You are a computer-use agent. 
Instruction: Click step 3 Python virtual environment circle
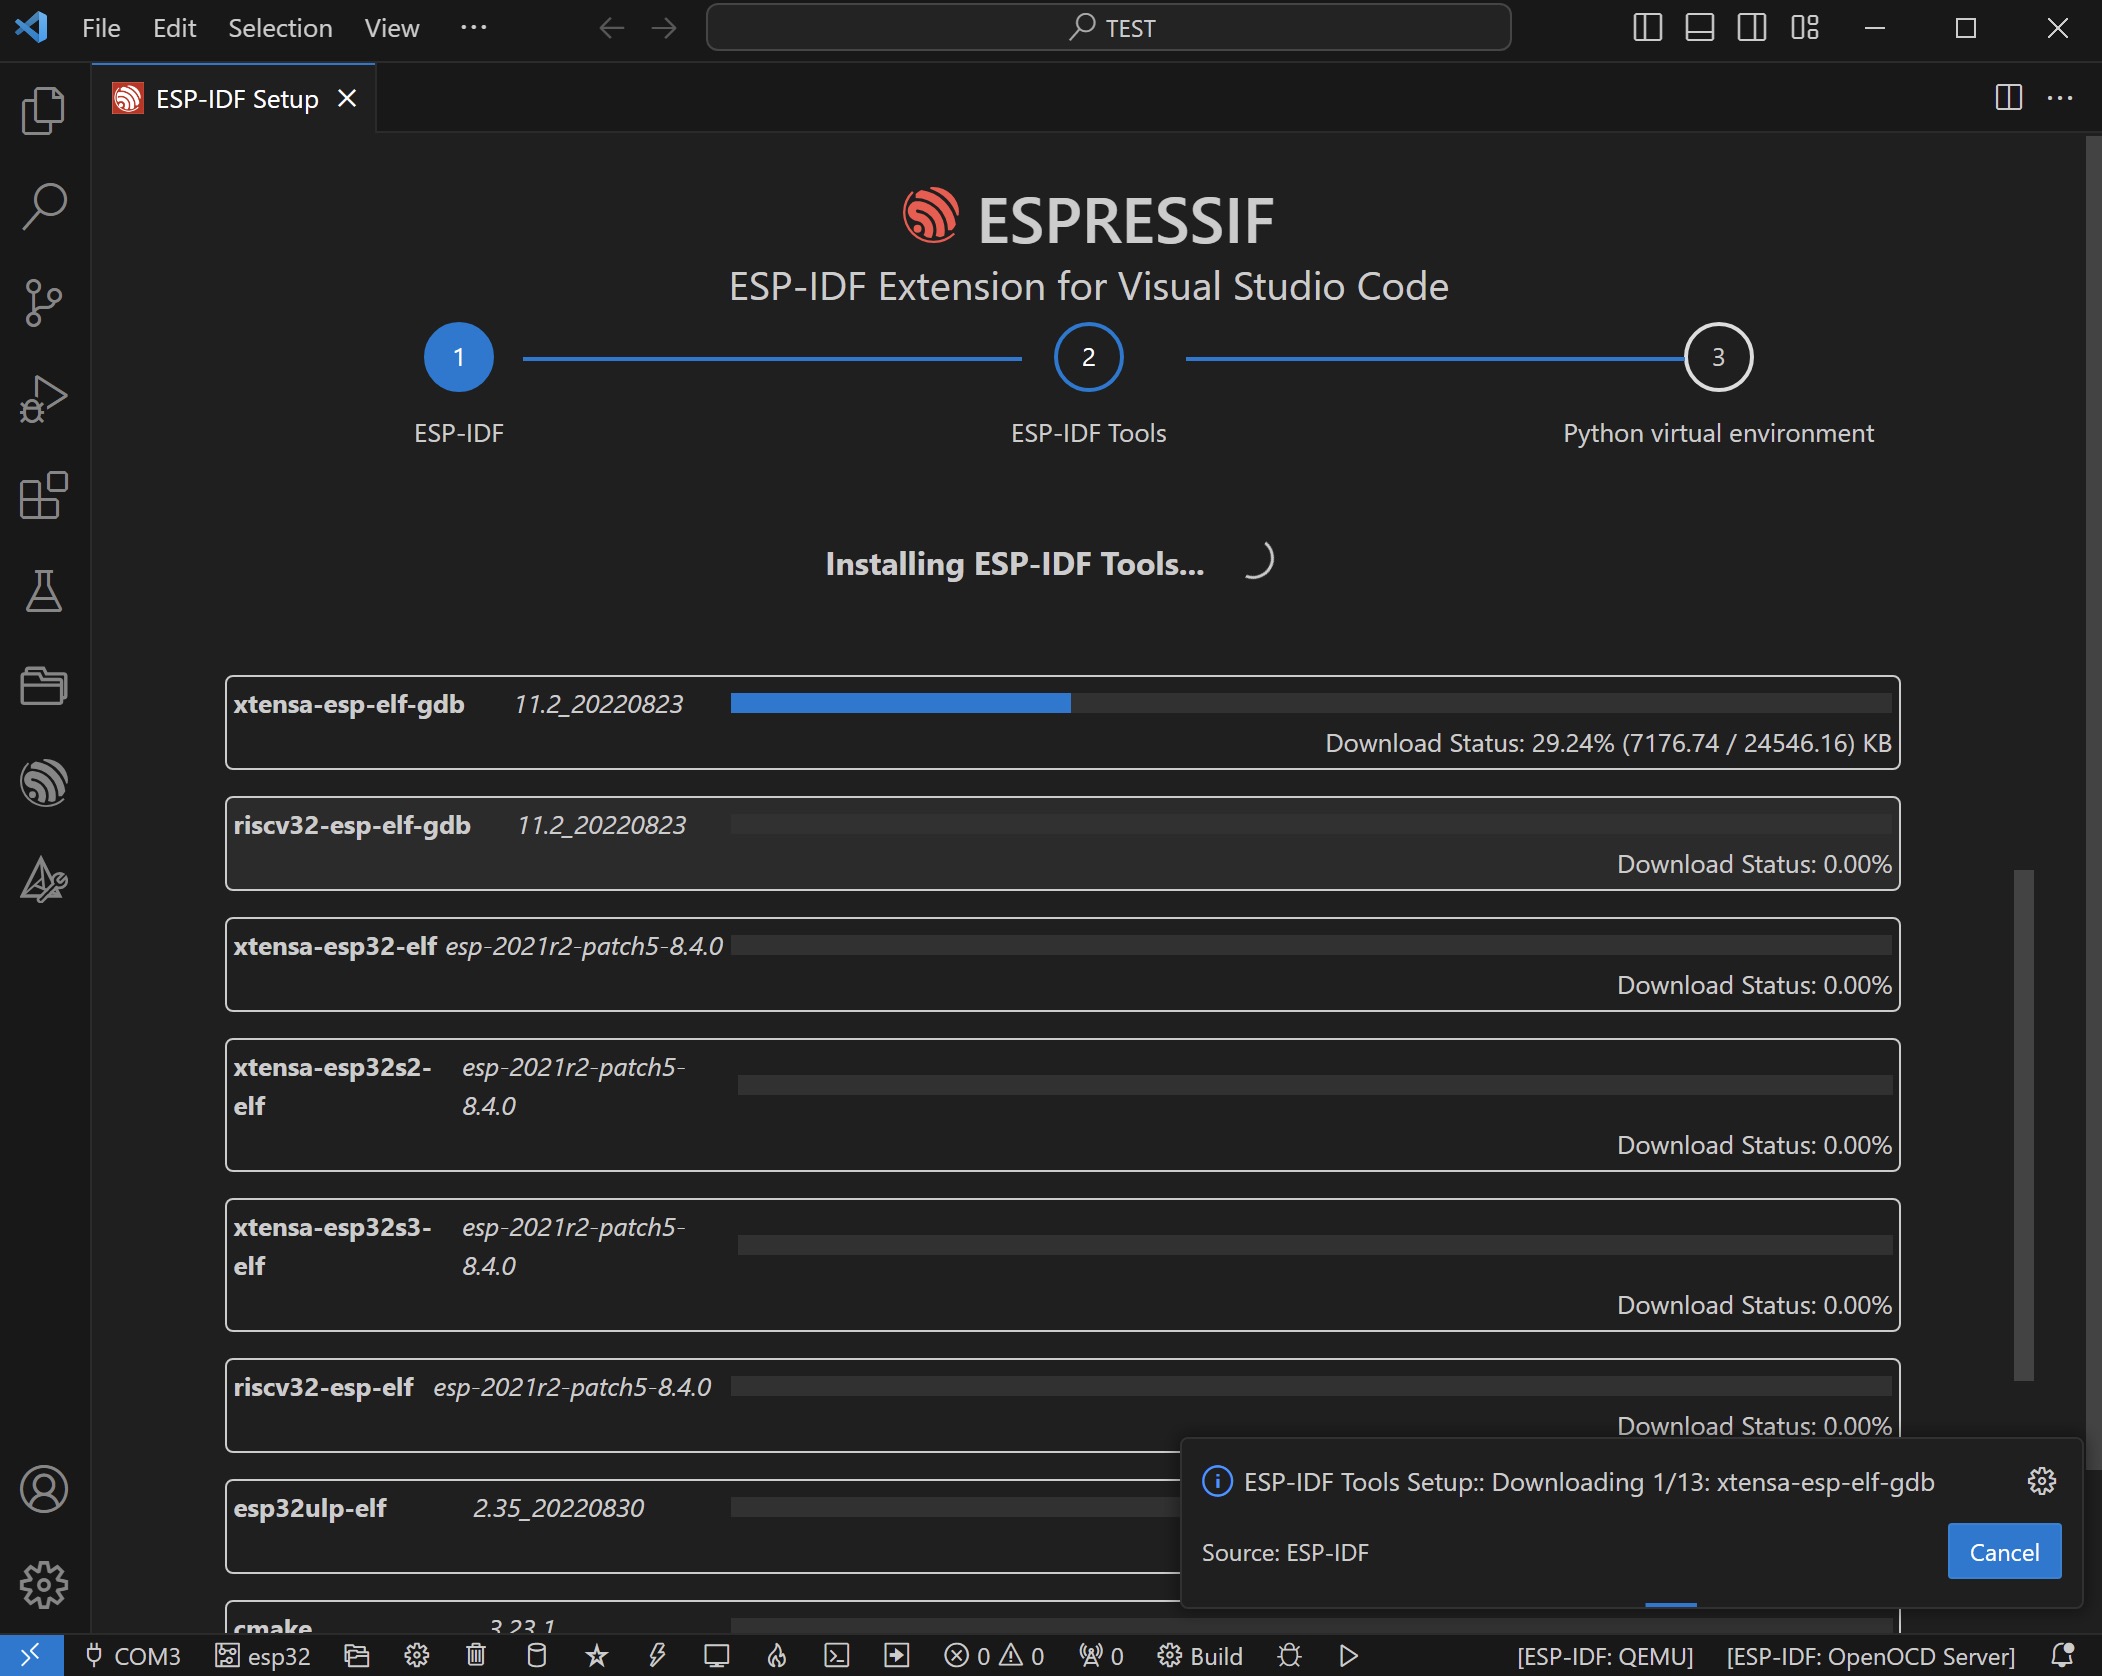coord(1718,357)
